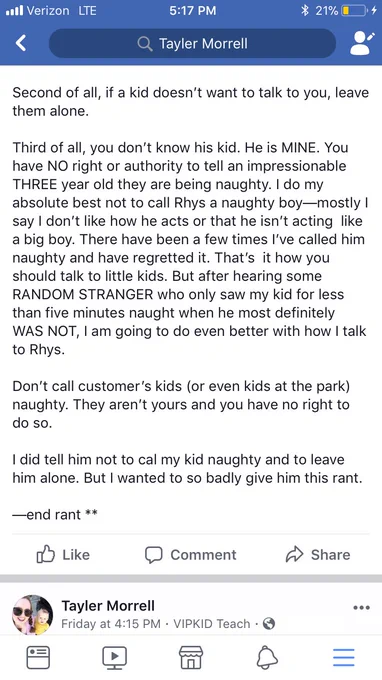Viewport: 382px width, 680px height.
Task: Tap the battery indicator in status bar
Action: (x=354, y=10)
